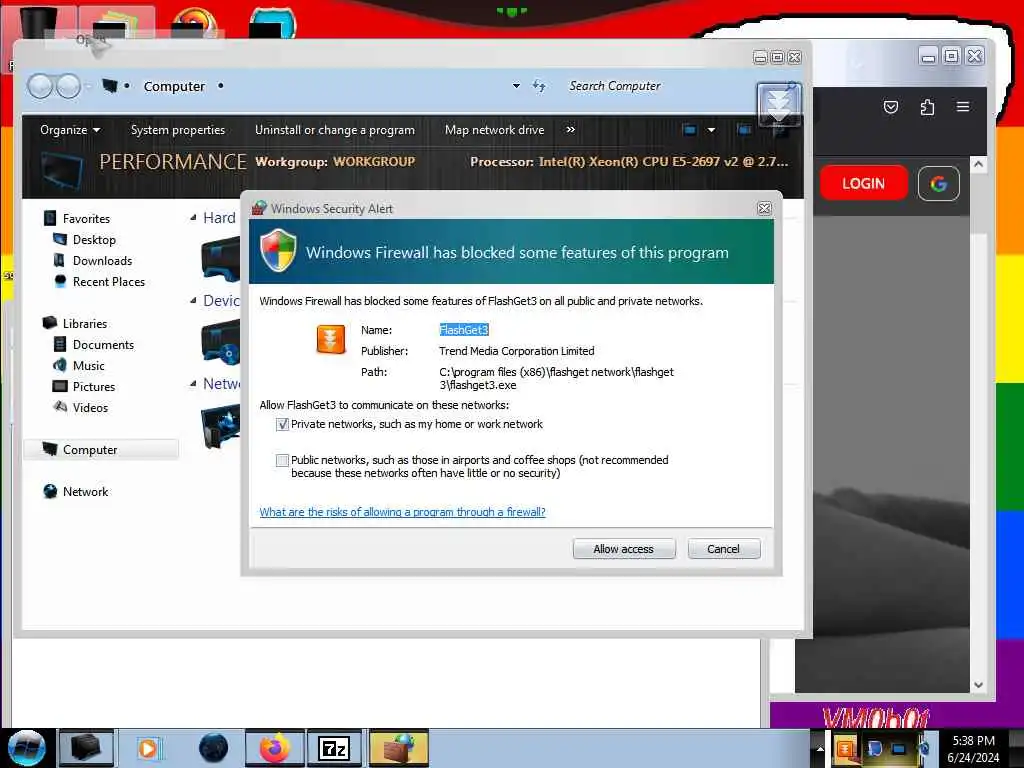The height and width of the screenshot is (768, 1024).
Task: Open the Pocket icon in Firefox toolbar
Action: [891, 107]
